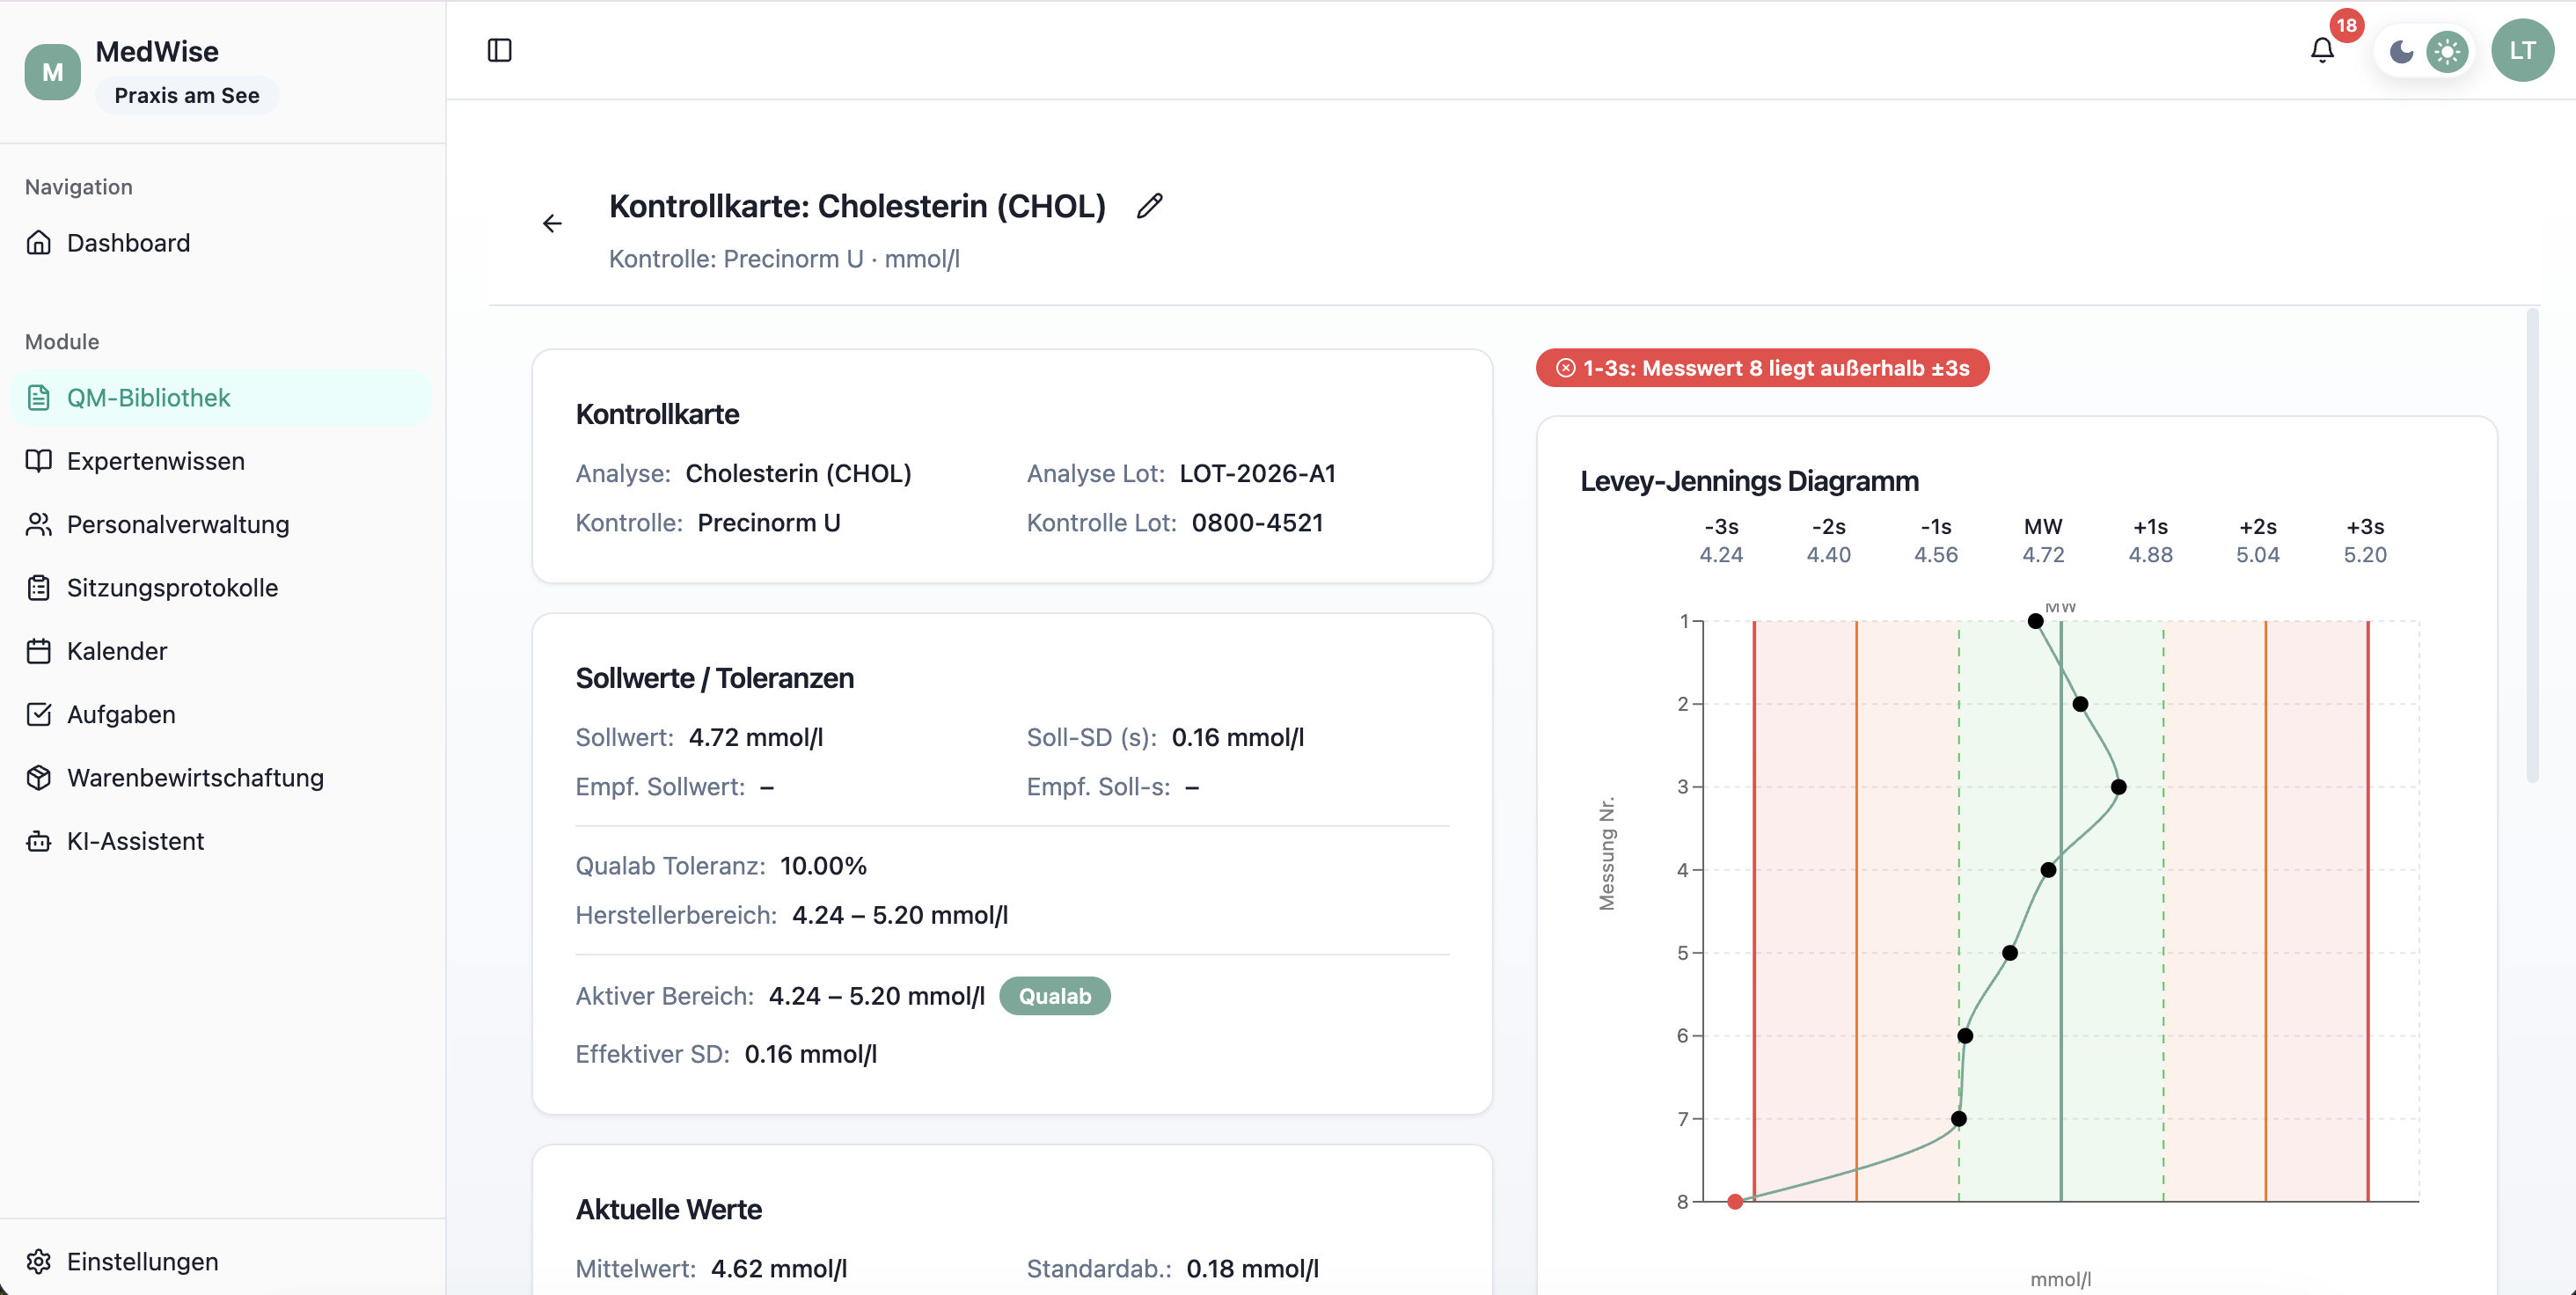Click the 1-3s Messwert 8 warning badge
This screenshot has height=1295, width=2576.
pyautogui.click(x=1762, y=368)
